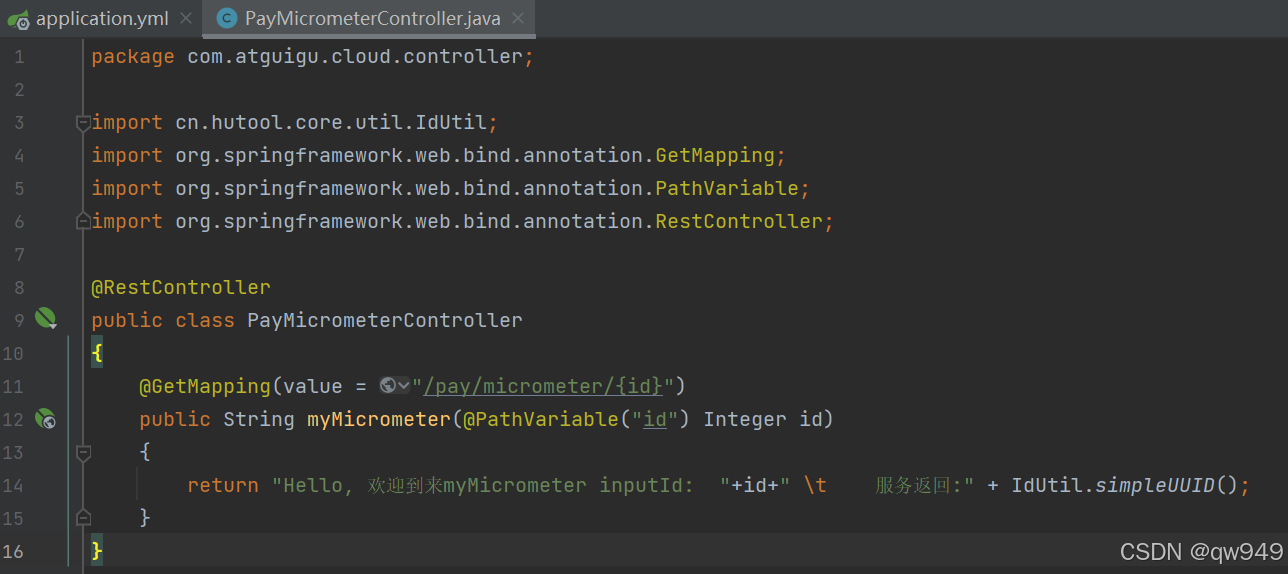Close the PayMicrometerController.java tab
Viewport: 1288px width, 574px height.
(518, 18)
